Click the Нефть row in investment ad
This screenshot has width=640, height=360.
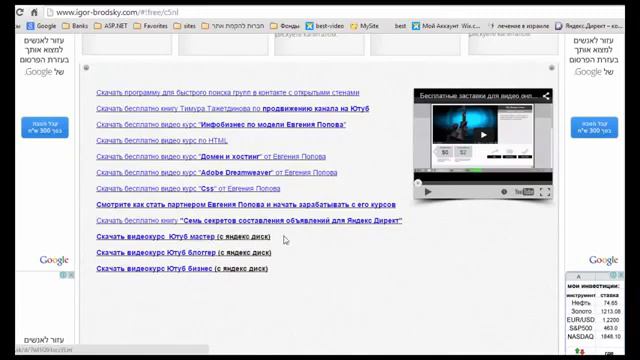tap(593, 303)
